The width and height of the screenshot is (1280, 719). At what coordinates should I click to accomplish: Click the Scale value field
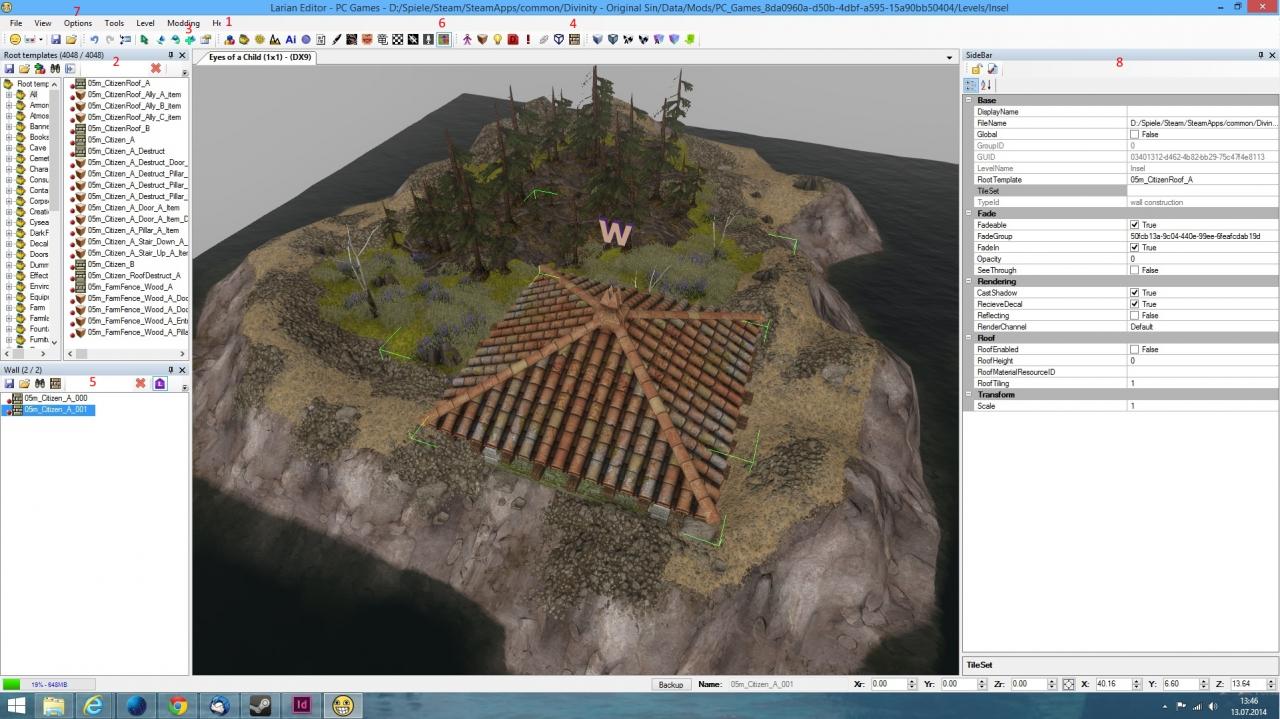point(1202,406)
